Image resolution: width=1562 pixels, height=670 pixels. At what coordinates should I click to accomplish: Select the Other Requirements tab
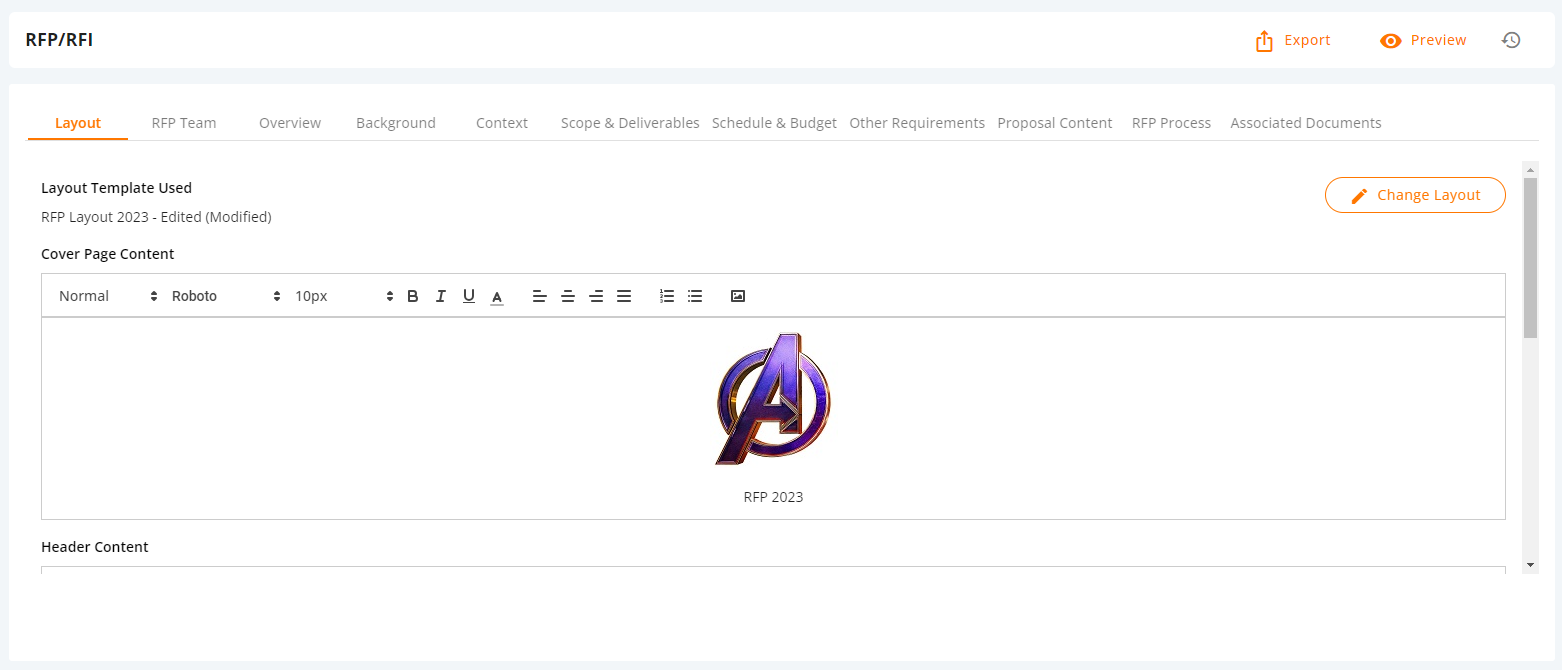click(917, 123)
